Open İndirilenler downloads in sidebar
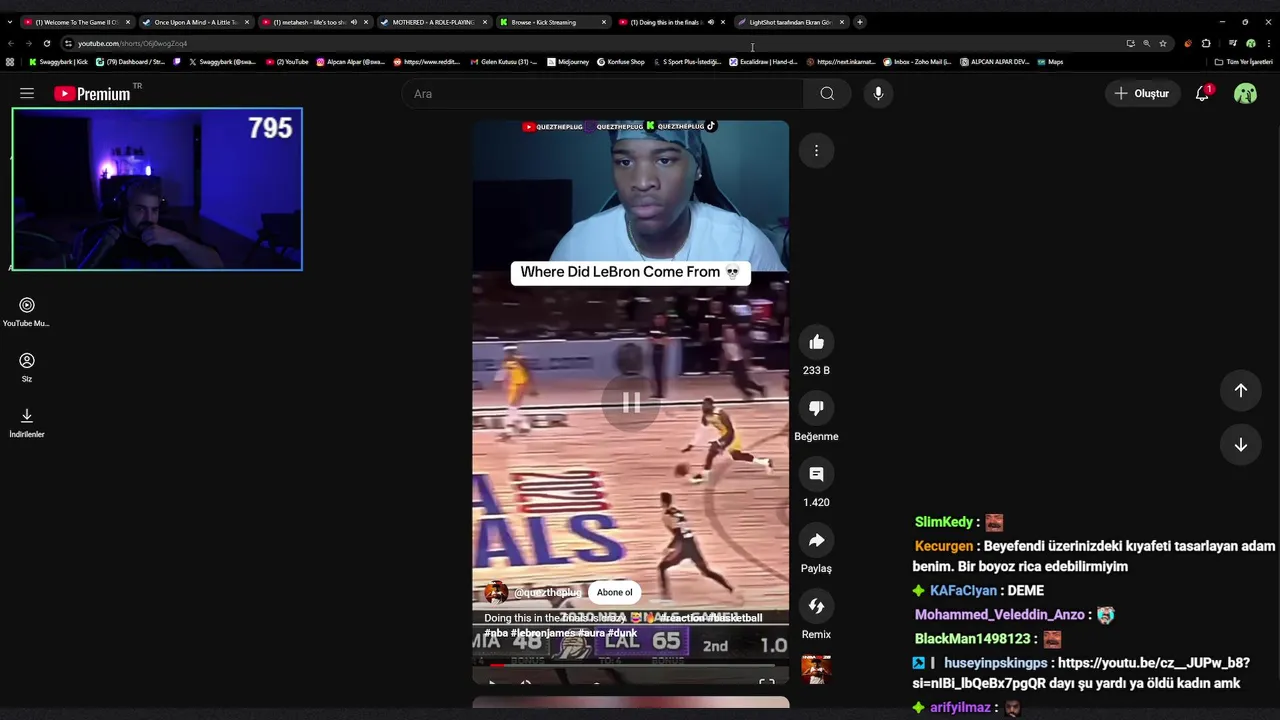 point(26,423)
